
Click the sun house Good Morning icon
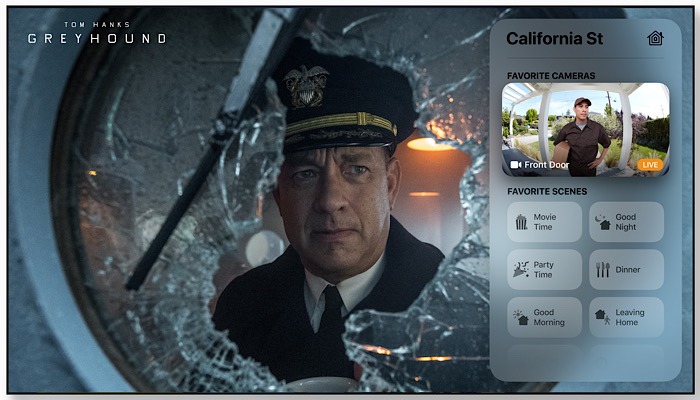click(521, 317)
